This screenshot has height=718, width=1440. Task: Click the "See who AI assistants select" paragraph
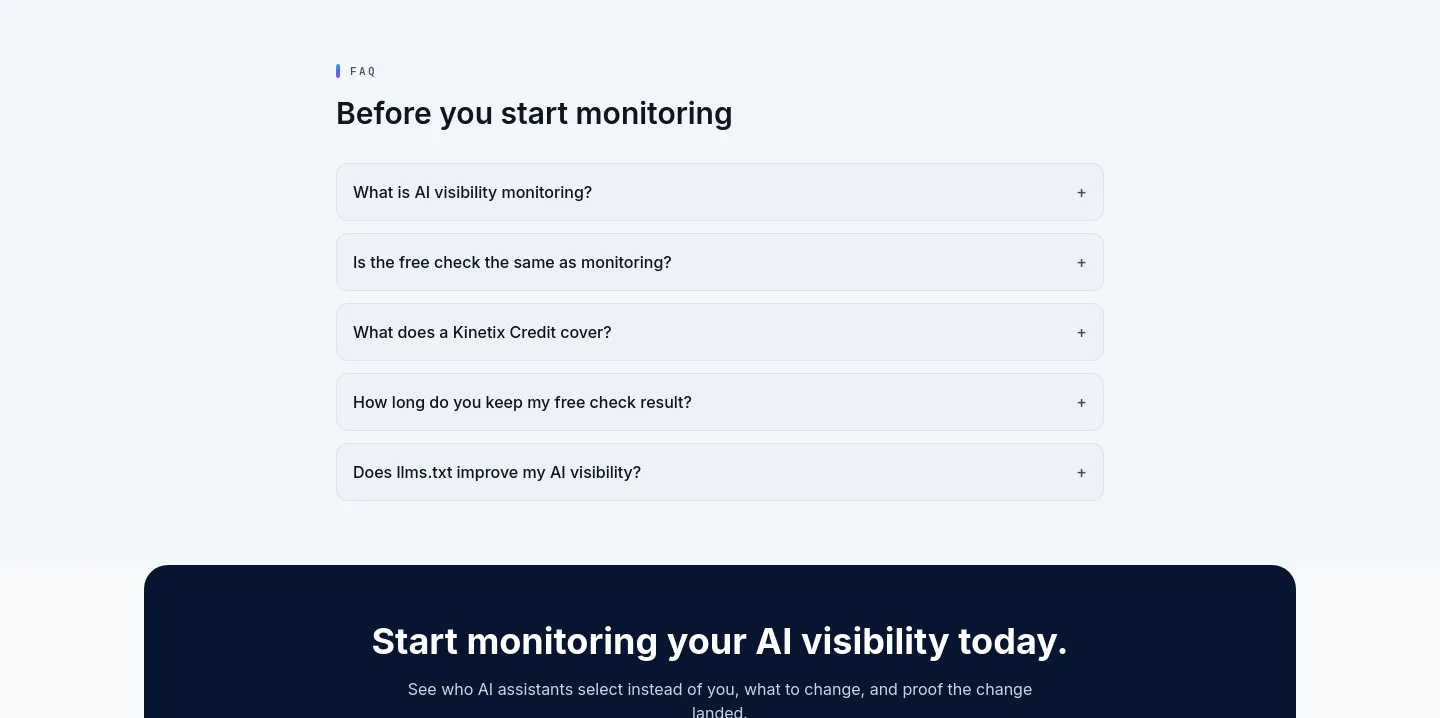[x=720, y=700]
